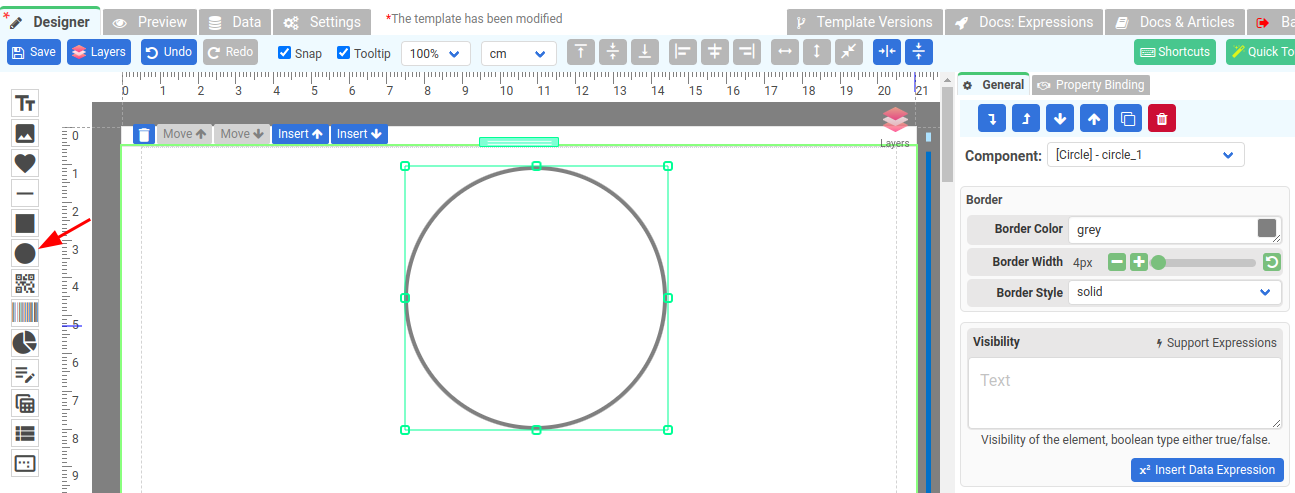
Task: Click Insert Data Expression button
Action: coord(1207,470)
